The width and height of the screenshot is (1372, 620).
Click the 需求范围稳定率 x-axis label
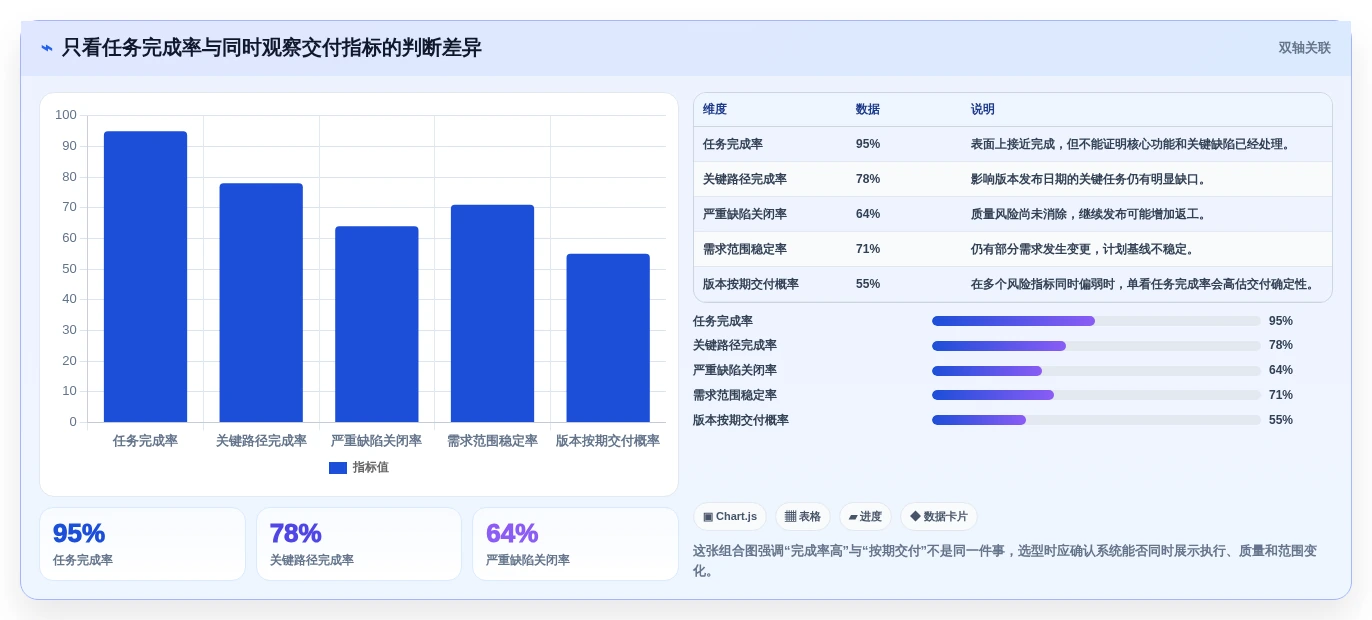(492, 441)
